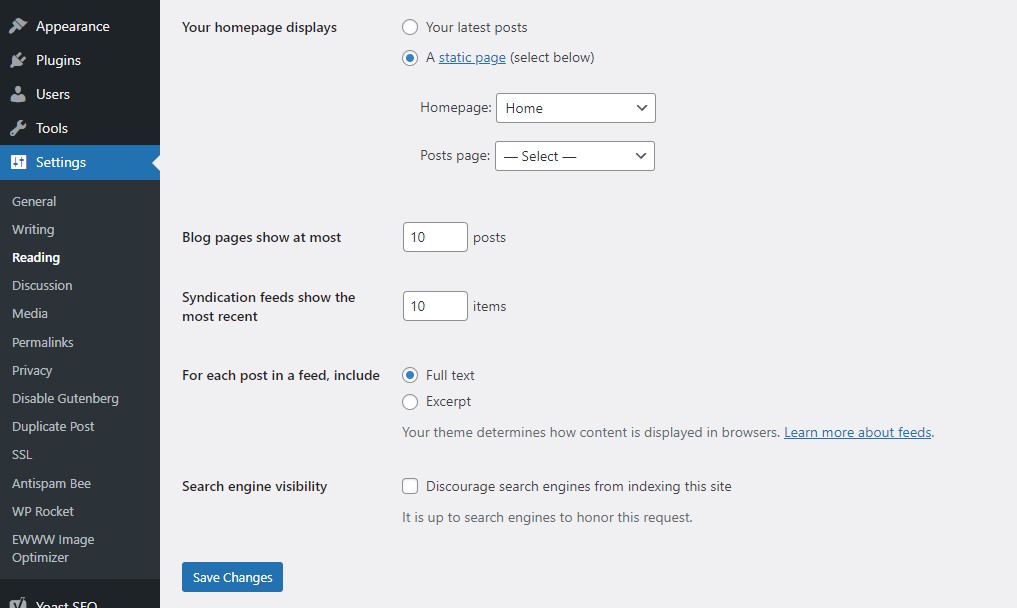The image size is (1017, 608).
Task: Open the Homepage dropdown
Action: pyautogui.click(x=576, y=108)
